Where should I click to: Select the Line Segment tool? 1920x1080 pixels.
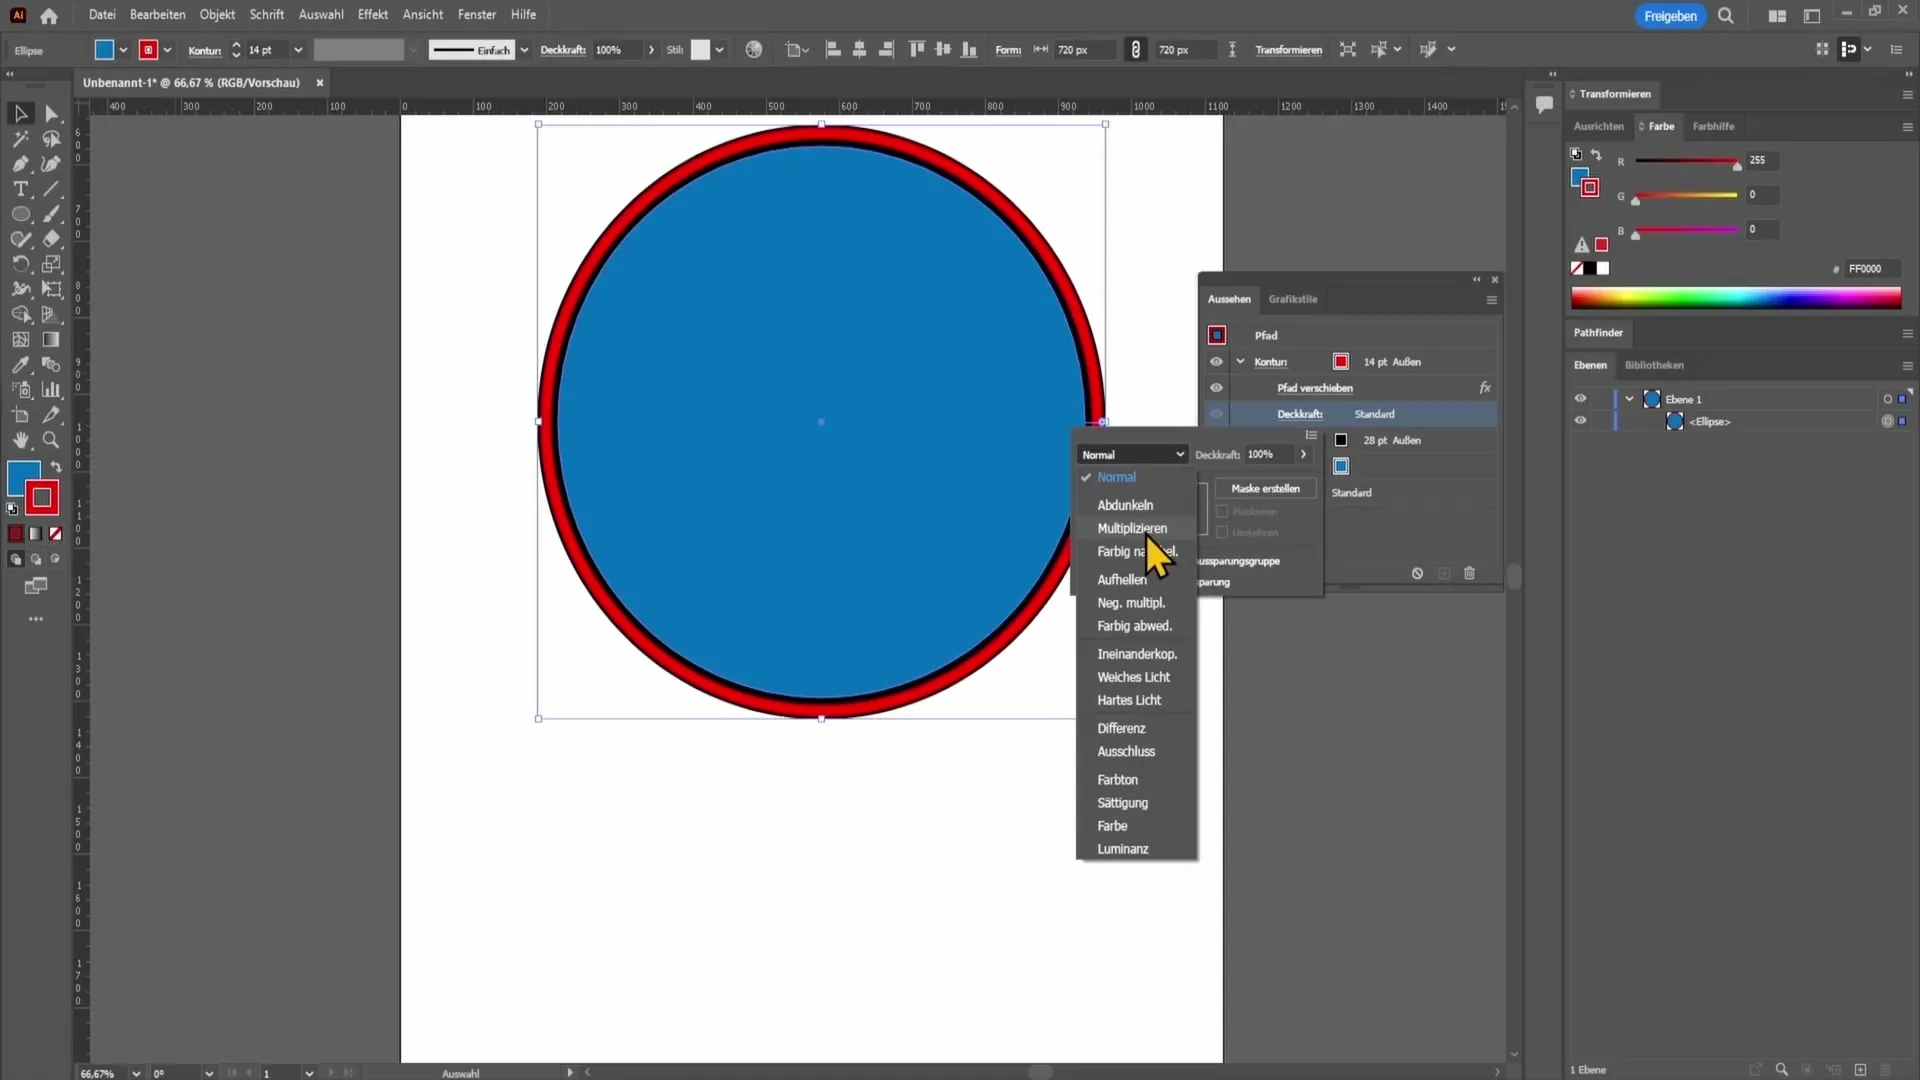52,189
